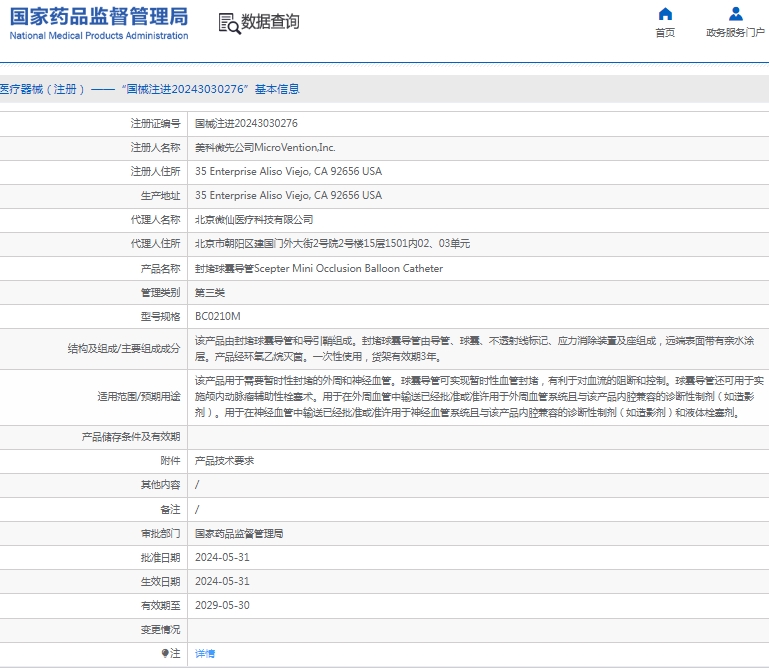
Task: Click the 结构及组成 description paragraph
Action: click(x=474, y=349)
